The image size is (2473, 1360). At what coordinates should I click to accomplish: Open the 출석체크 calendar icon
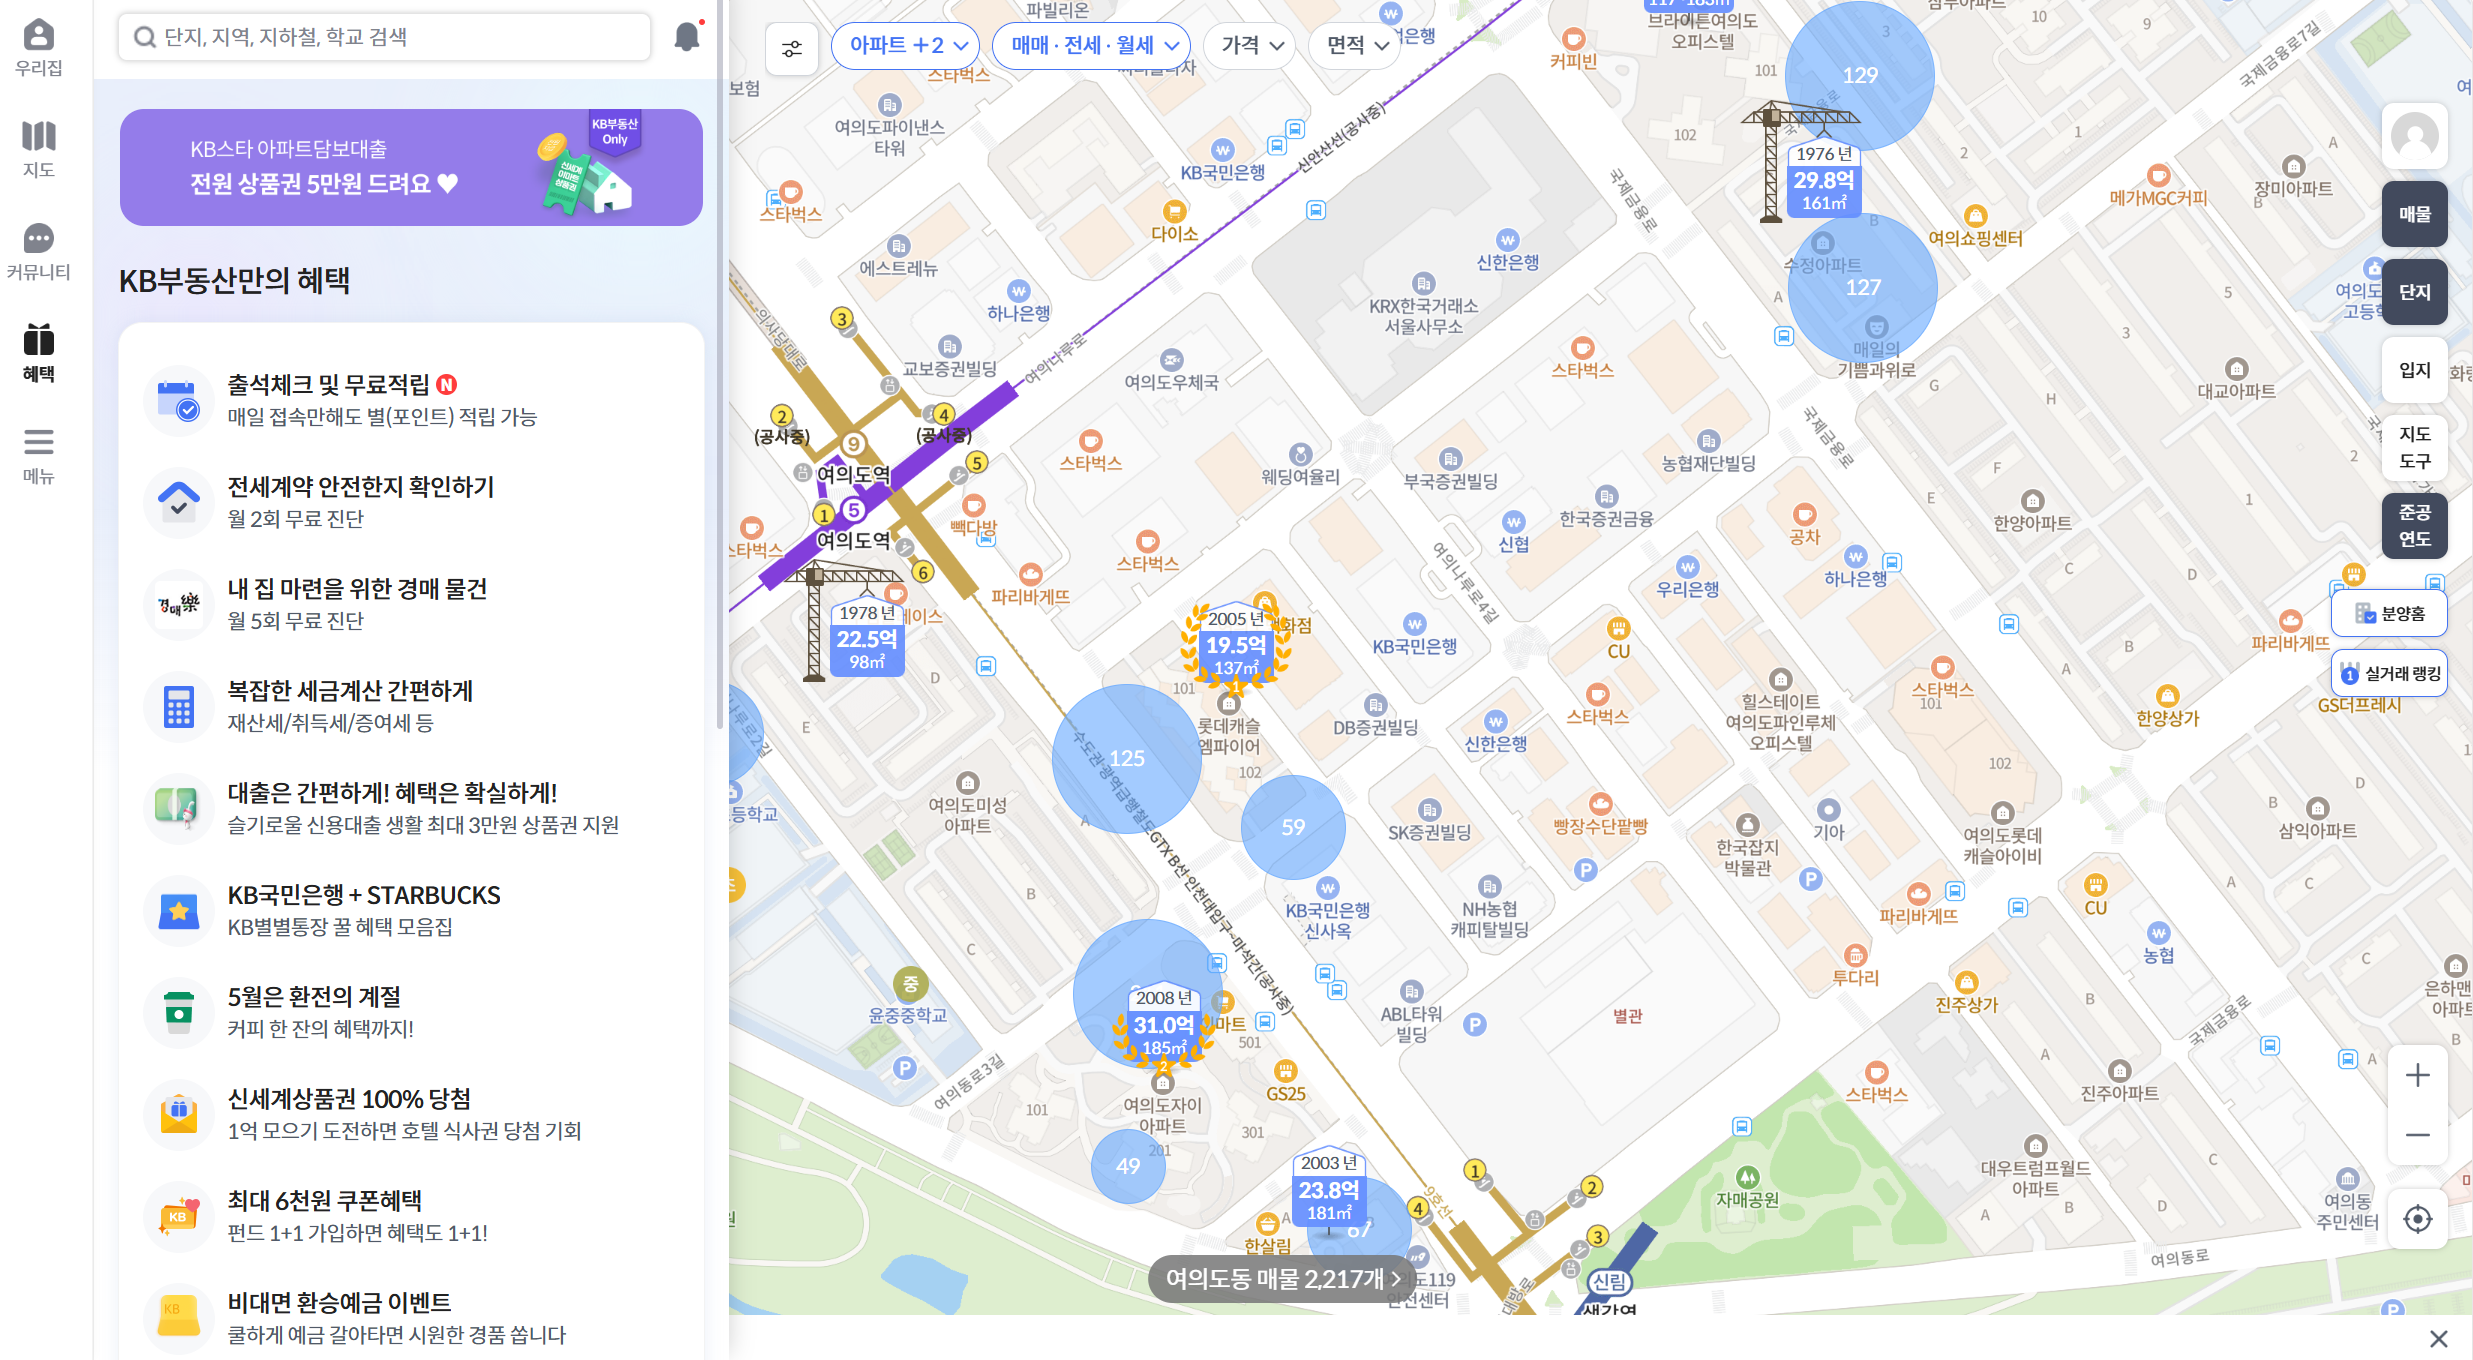(x=179, y=401)
